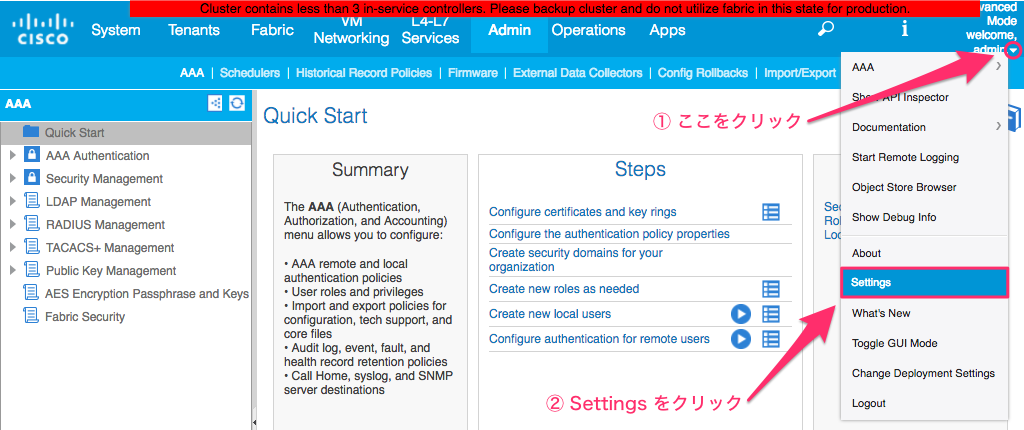Choose Logout in the user menu
Screen dimensions: 1024x430
pyautogui.click(x=925, y=403)
